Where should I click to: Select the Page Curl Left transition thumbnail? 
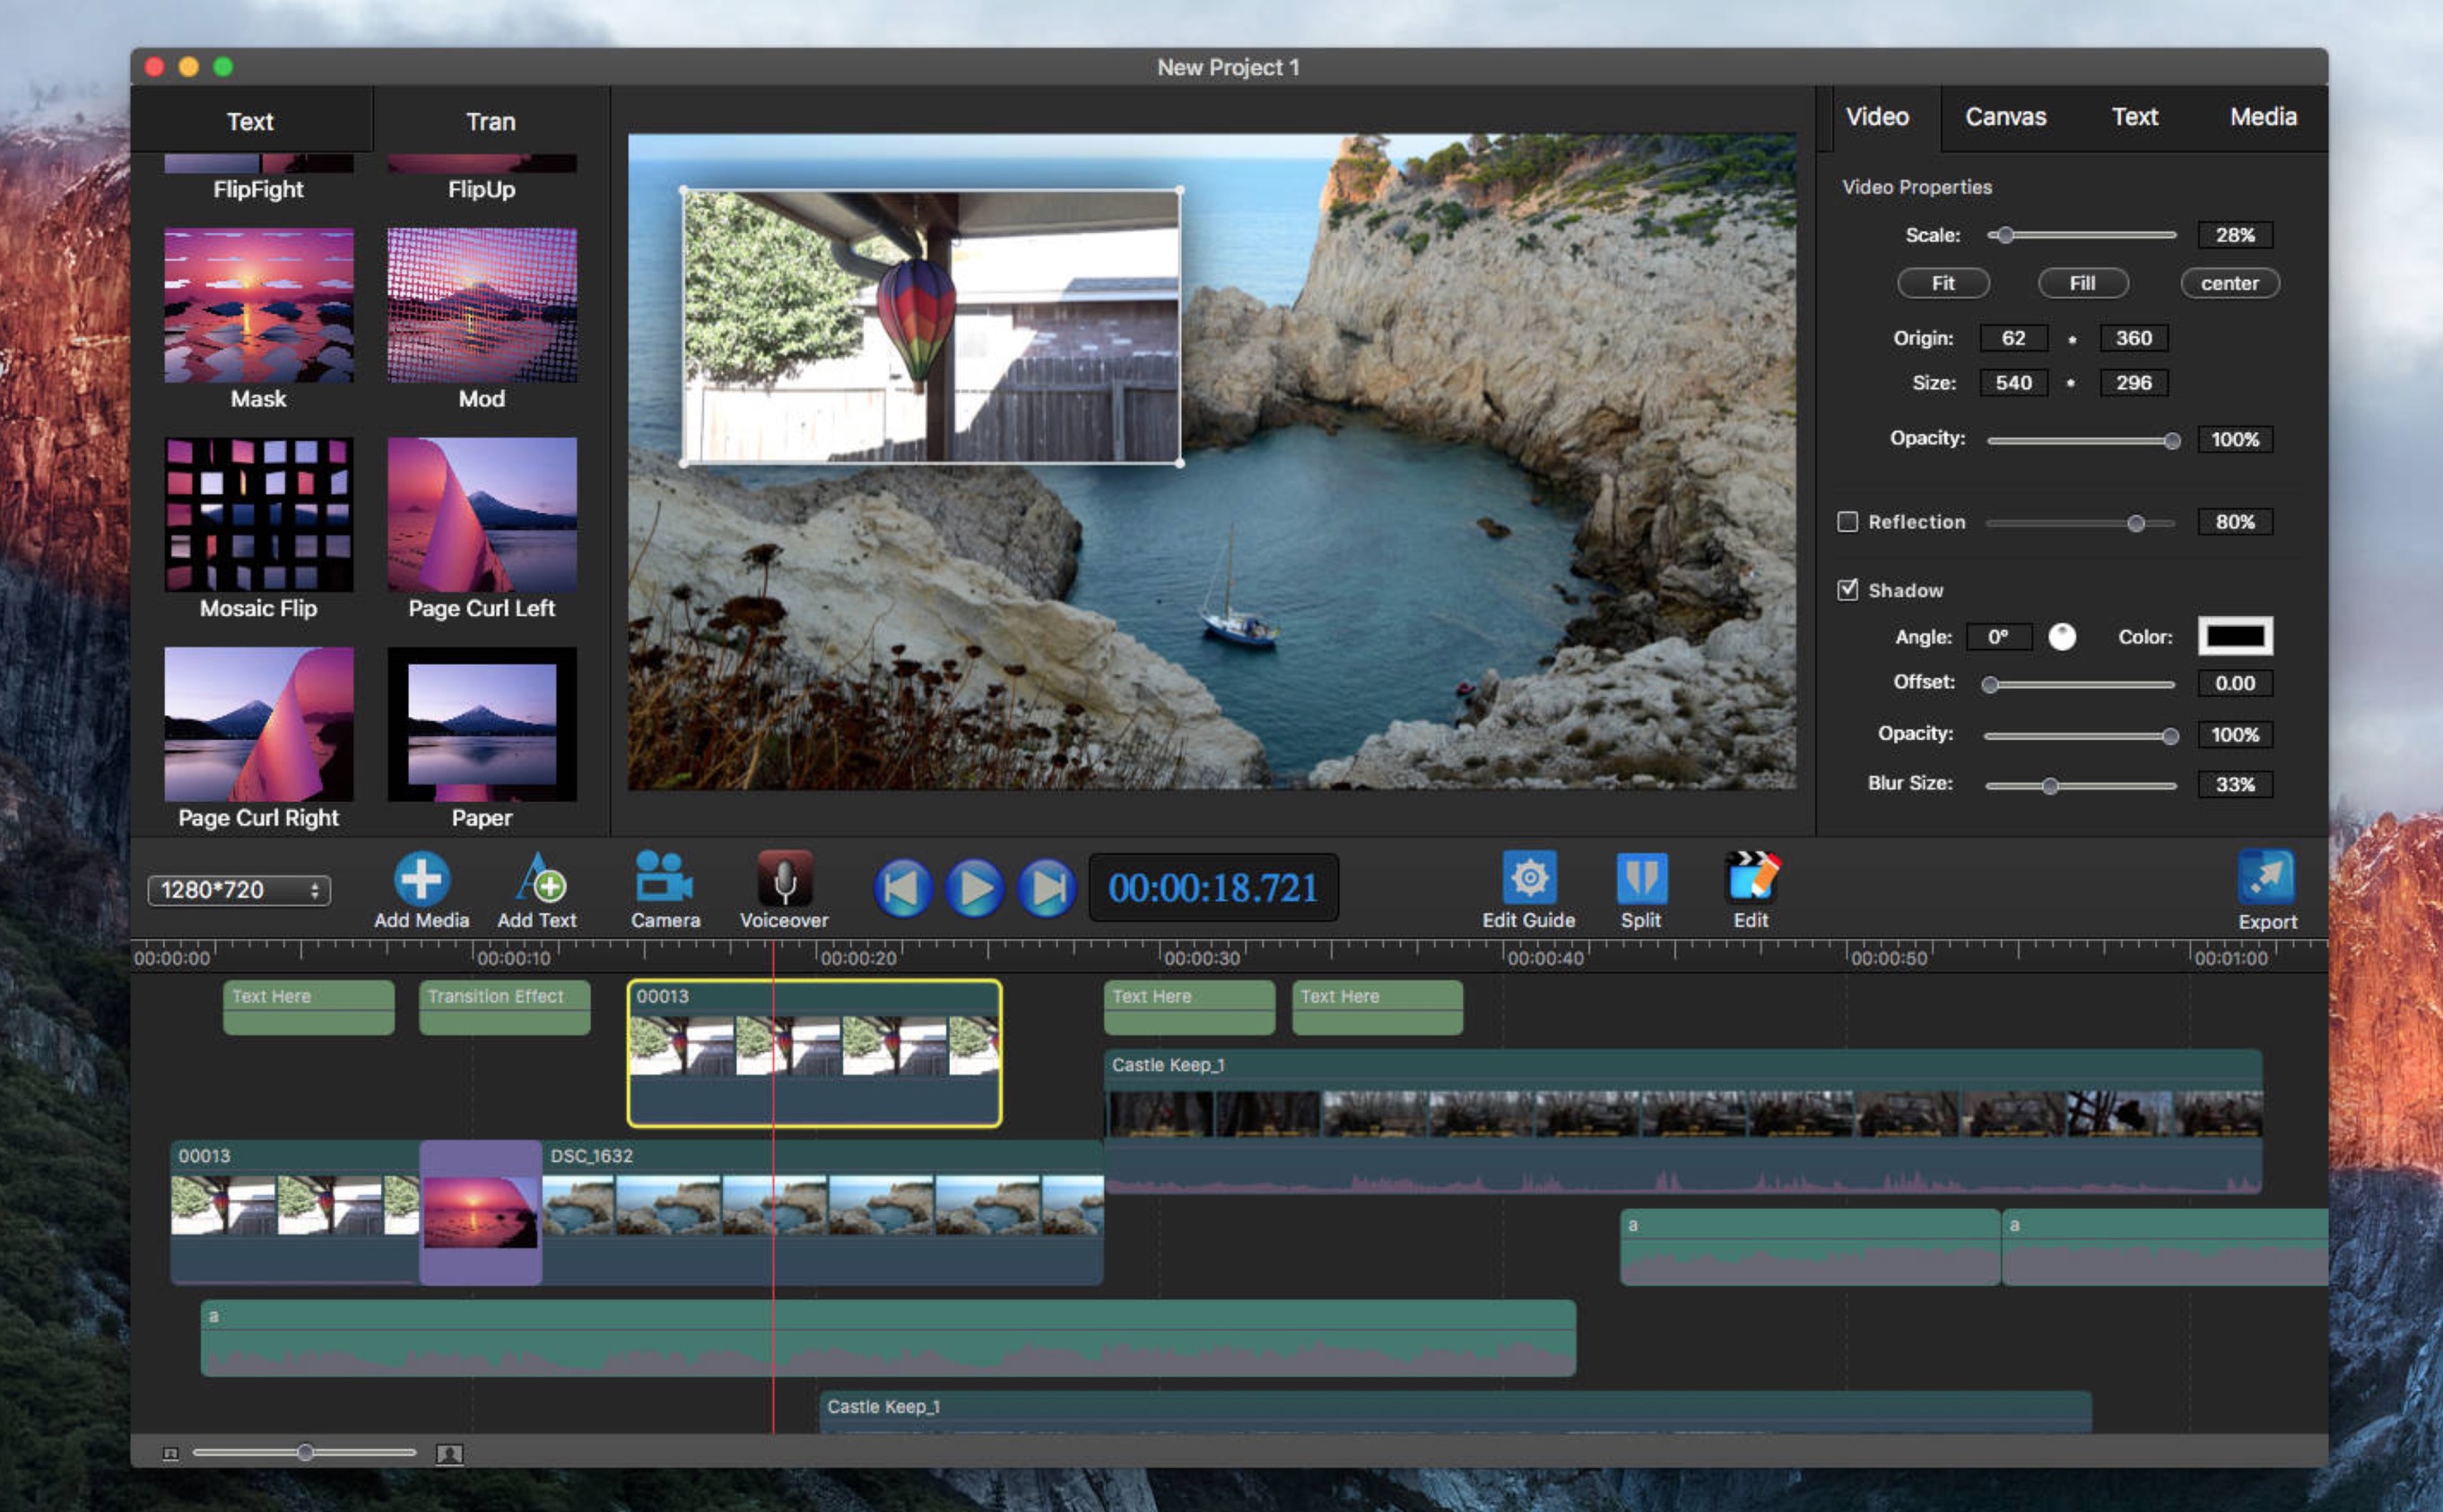click(482, 515)
